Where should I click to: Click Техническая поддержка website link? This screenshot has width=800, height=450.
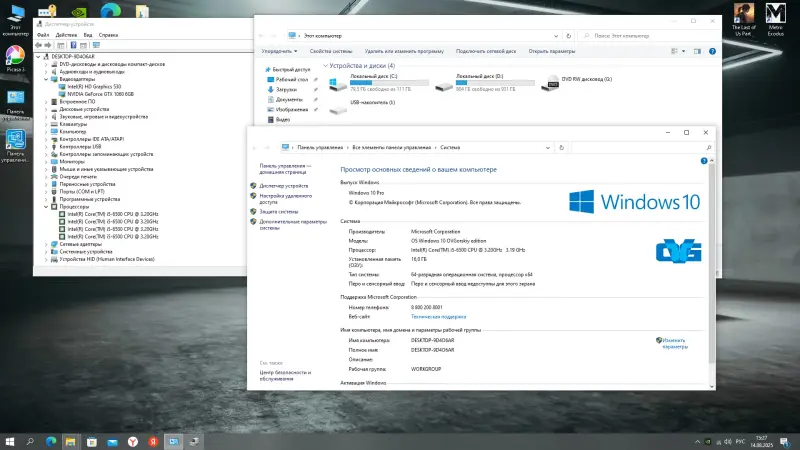438,317
